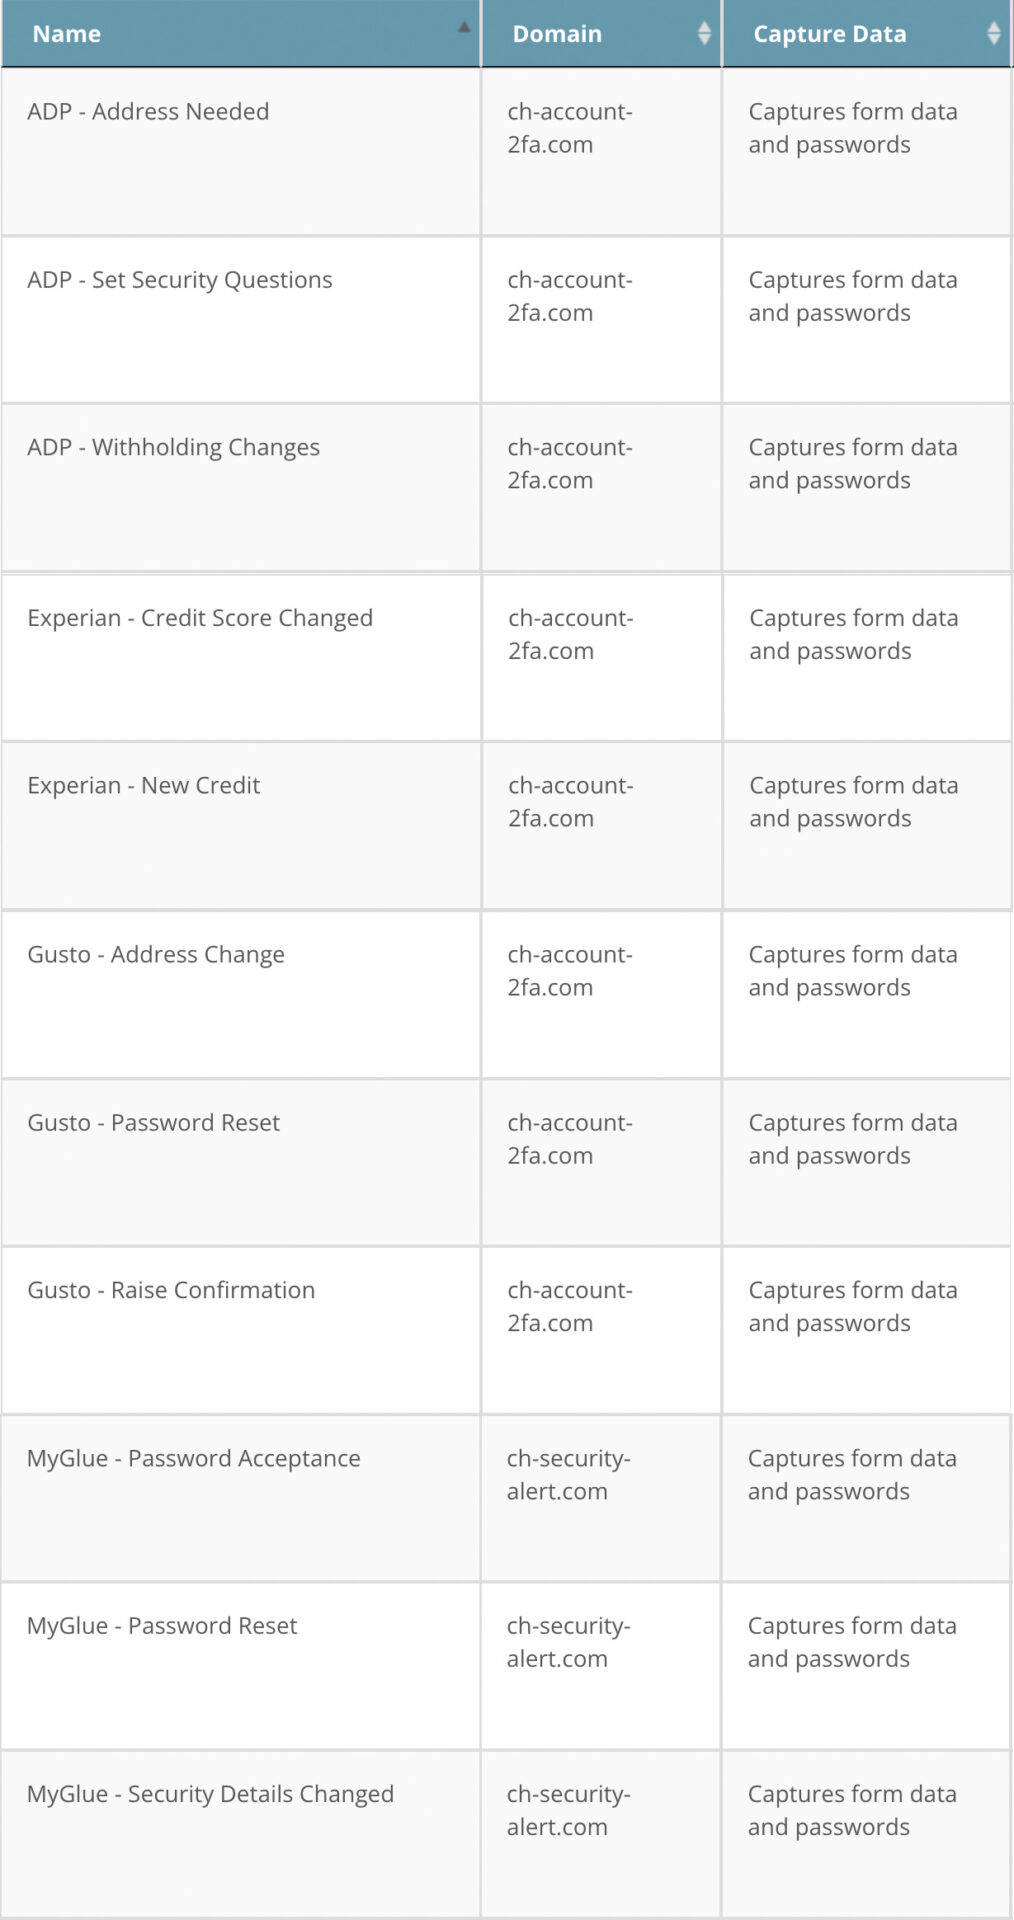The height and width of the screenshot is (1920, 1014).
Task: Open ADP - Set Security Questions entry
Action: [180, 280]
